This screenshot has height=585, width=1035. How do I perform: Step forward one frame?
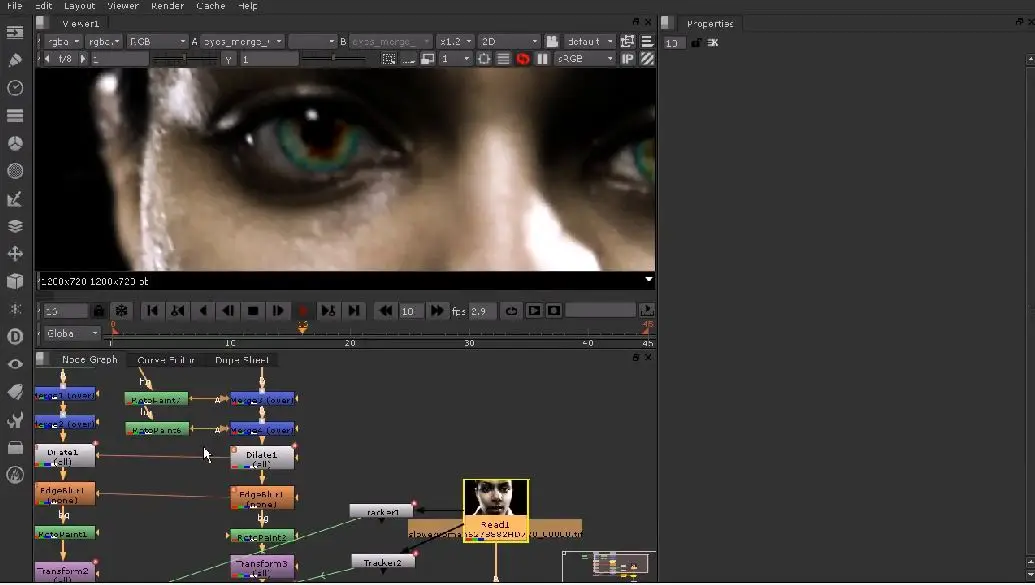coord(278,310)
